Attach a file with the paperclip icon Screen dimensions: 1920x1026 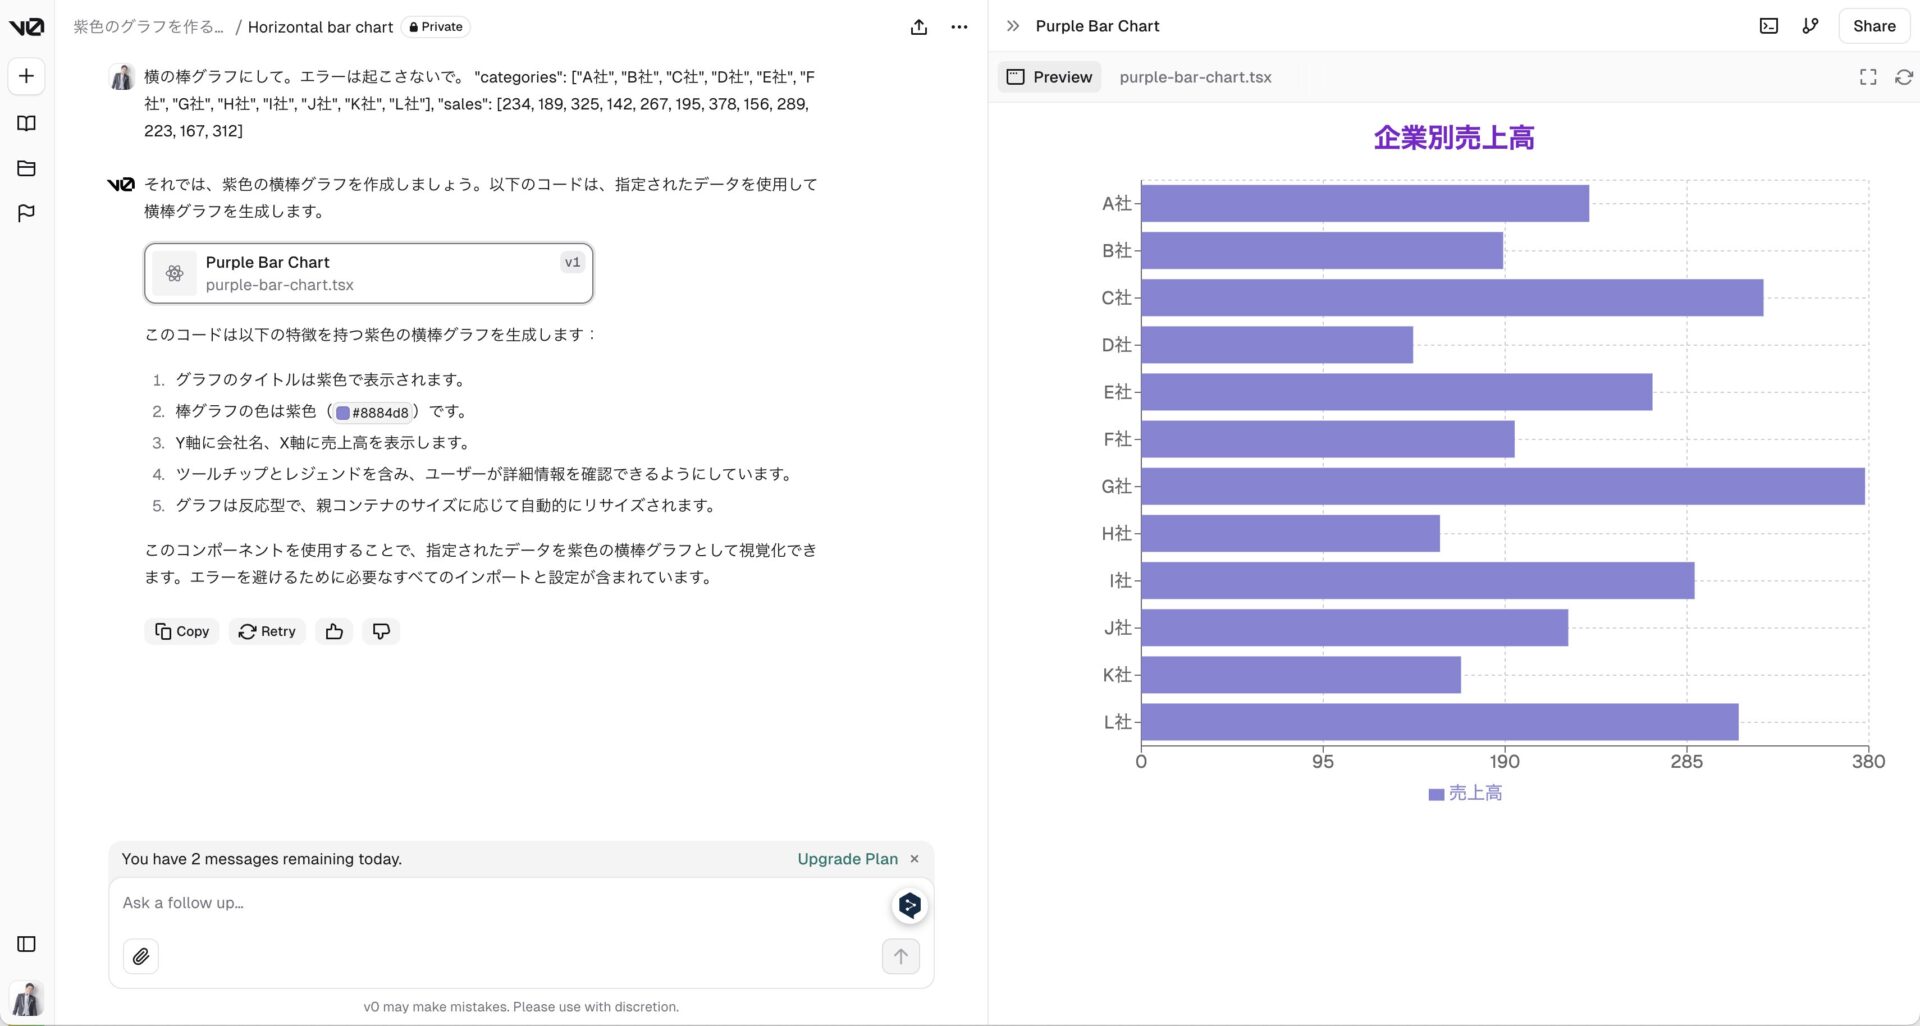[141, 956]
